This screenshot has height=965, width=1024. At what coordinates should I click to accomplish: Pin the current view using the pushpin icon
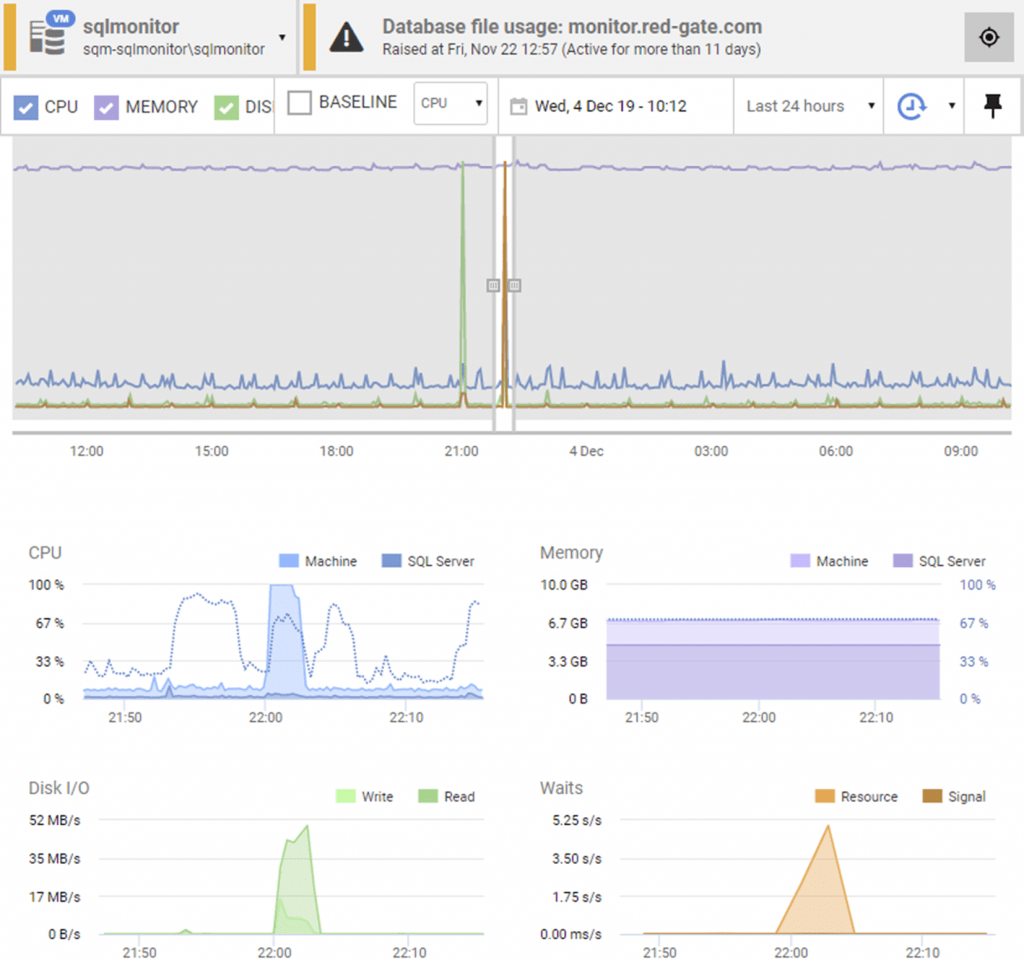[992, 106]
